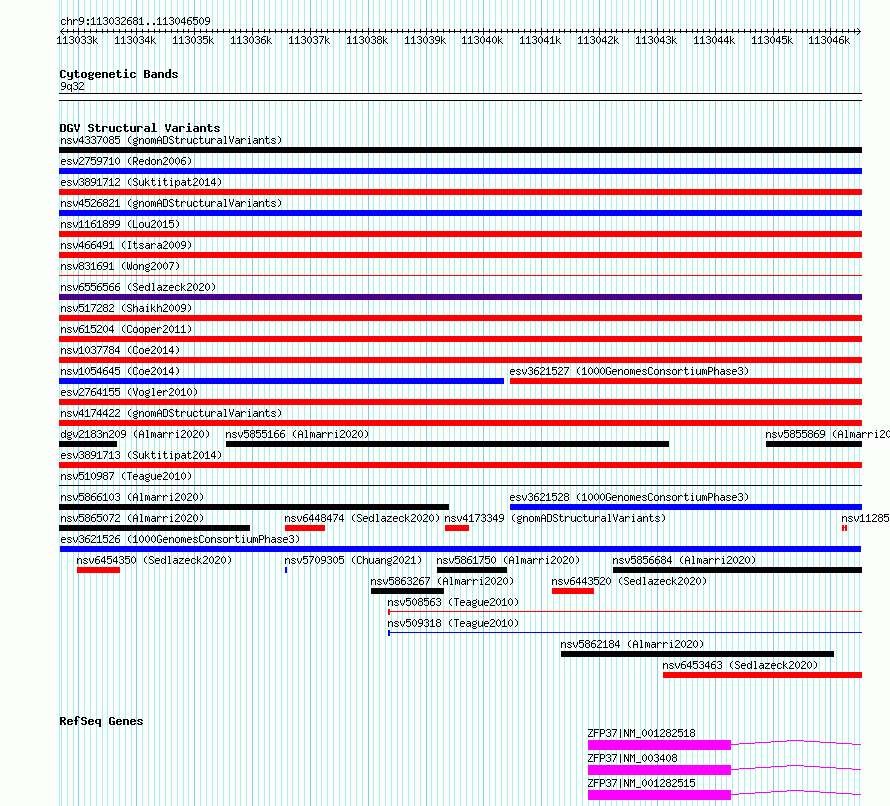Viewport: 890px width, 806px height.
Task: Open nsv466491 (Itsara2009) label
Action: pos(126,245)
